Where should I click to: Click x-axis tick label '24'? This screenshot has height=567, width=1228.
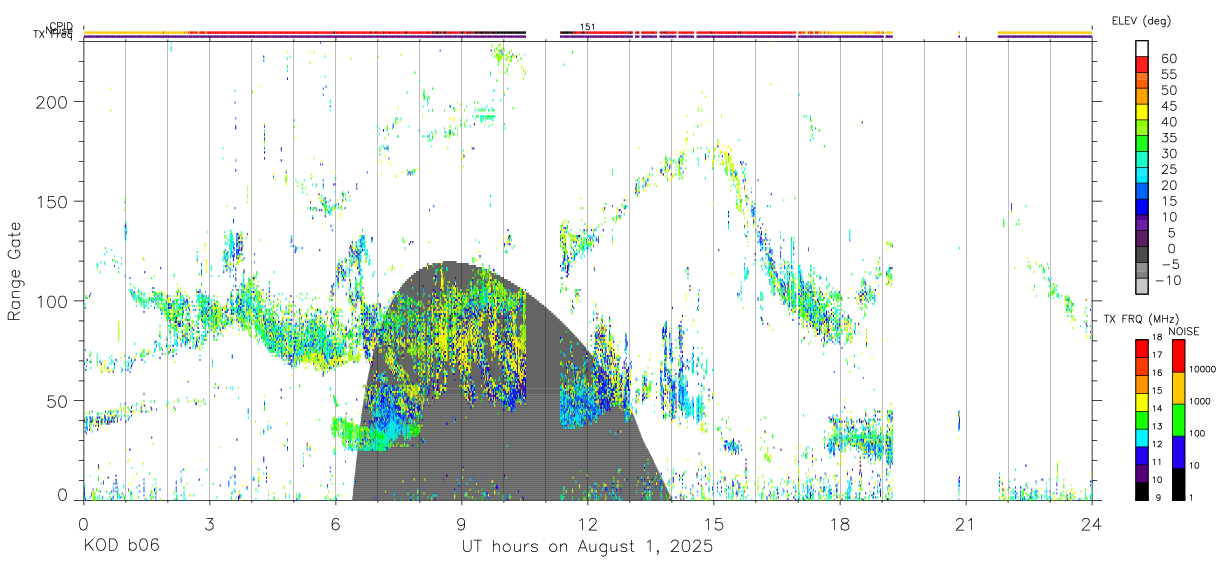pos(1091,523)
